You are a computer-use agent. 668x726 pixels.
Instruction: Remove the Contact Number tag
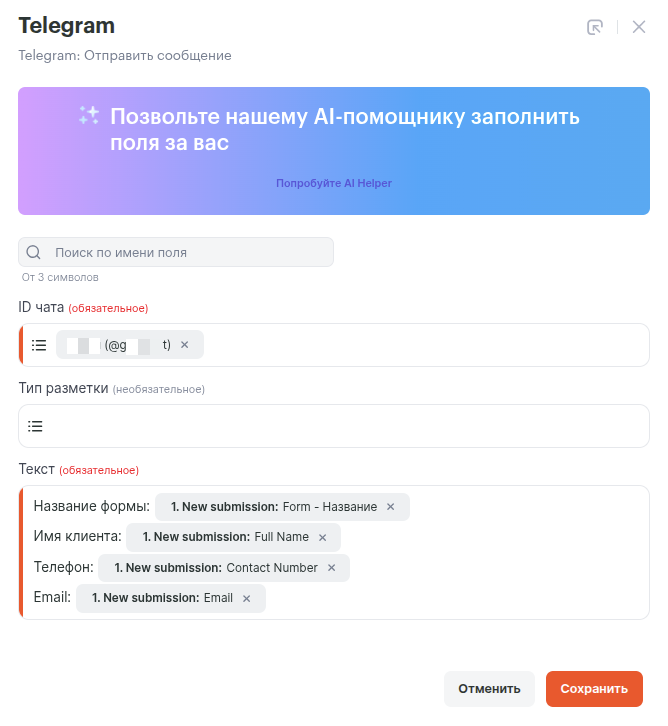331,568
